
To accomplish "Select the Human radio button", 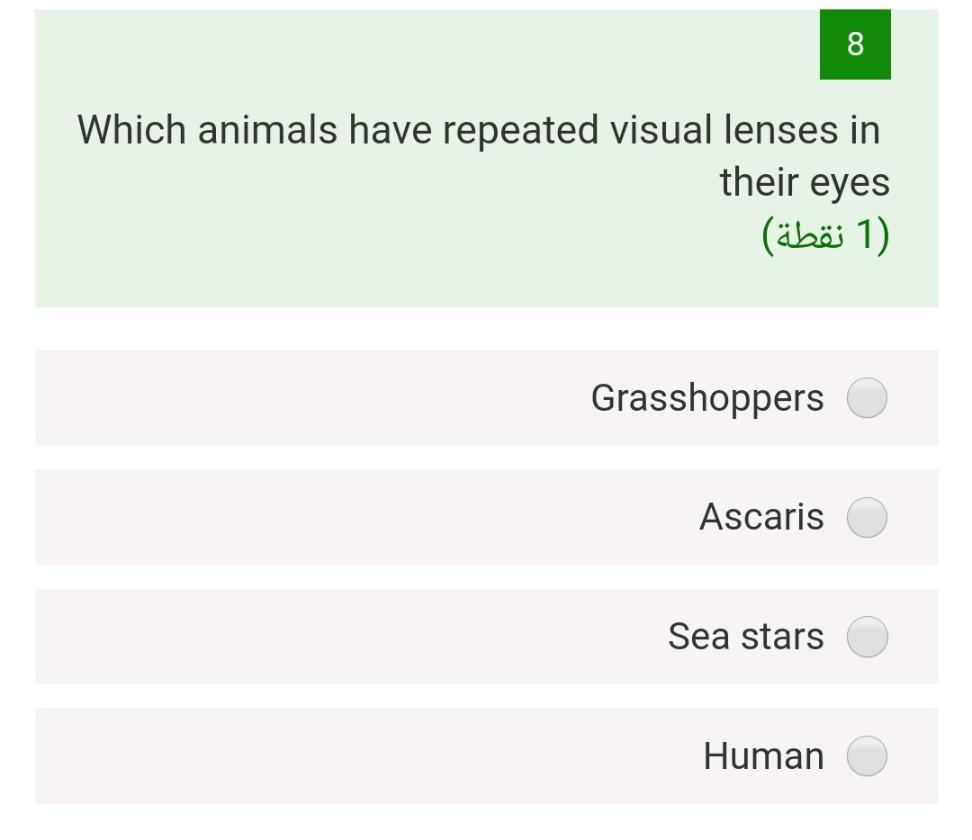I will coord(866,757).
